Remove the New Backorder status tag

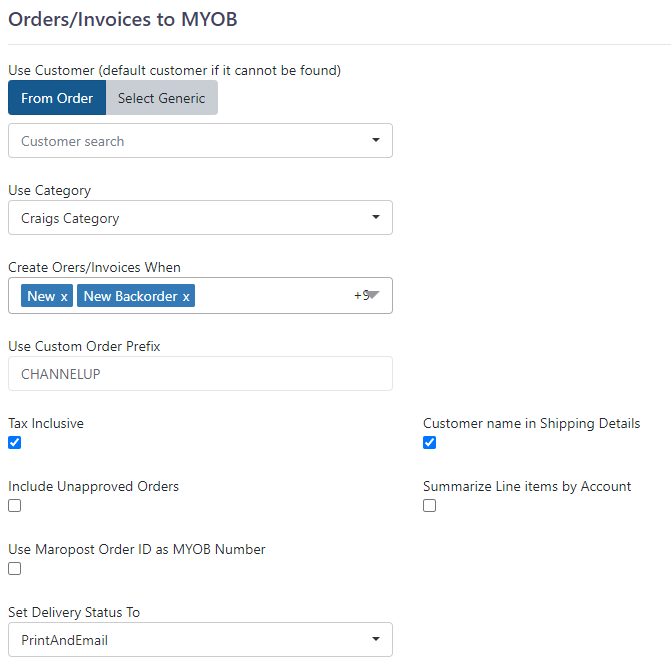click(186, 297)
